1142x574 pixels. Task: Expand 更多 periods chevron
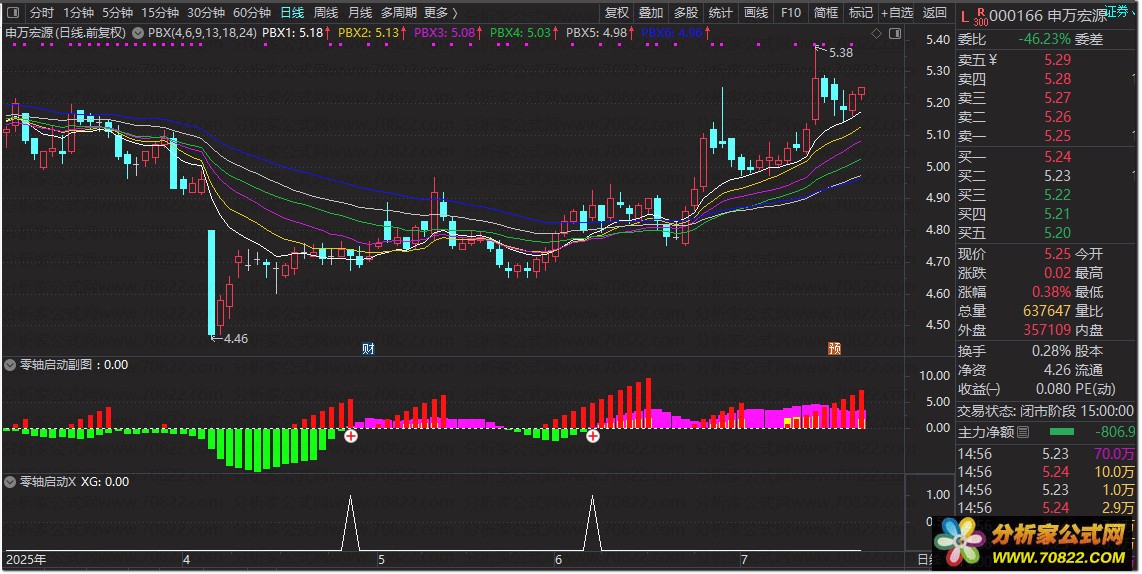click(455, 12)
